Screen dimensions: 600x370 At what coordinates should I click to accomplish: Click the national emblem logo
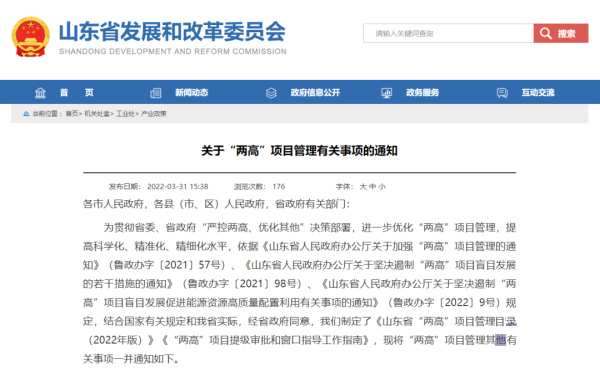pyautogui.click(x=31, y=37)
